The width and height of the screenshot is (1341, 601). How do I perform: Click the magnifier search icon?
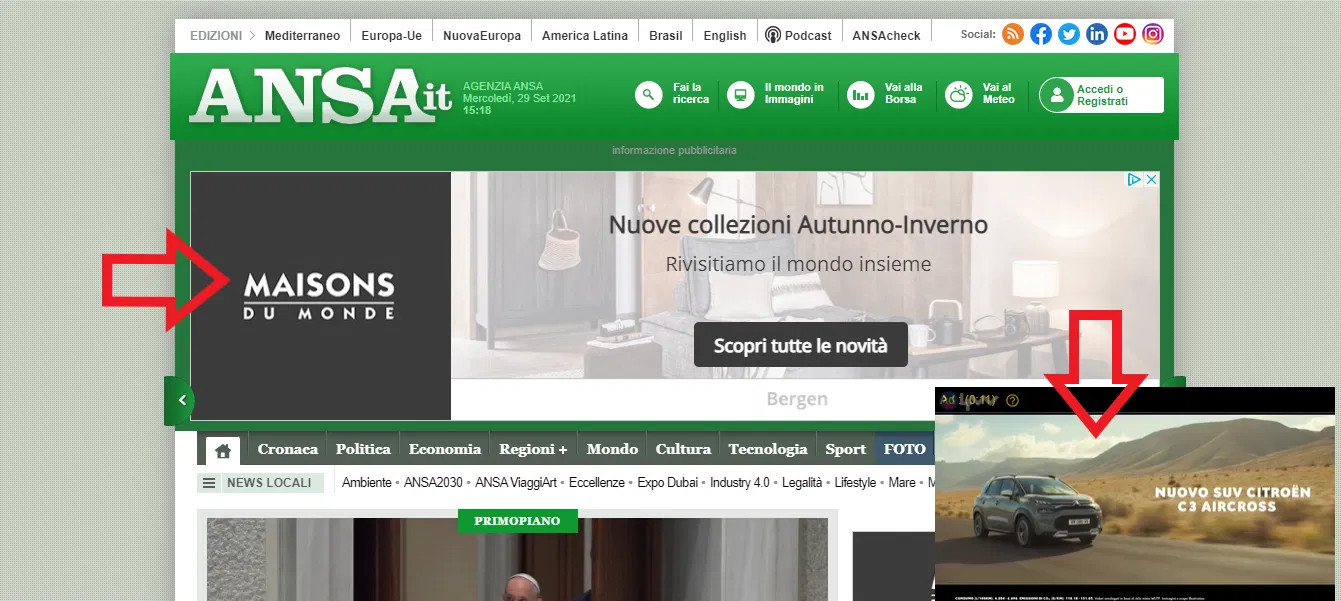[x=649, y=95]
